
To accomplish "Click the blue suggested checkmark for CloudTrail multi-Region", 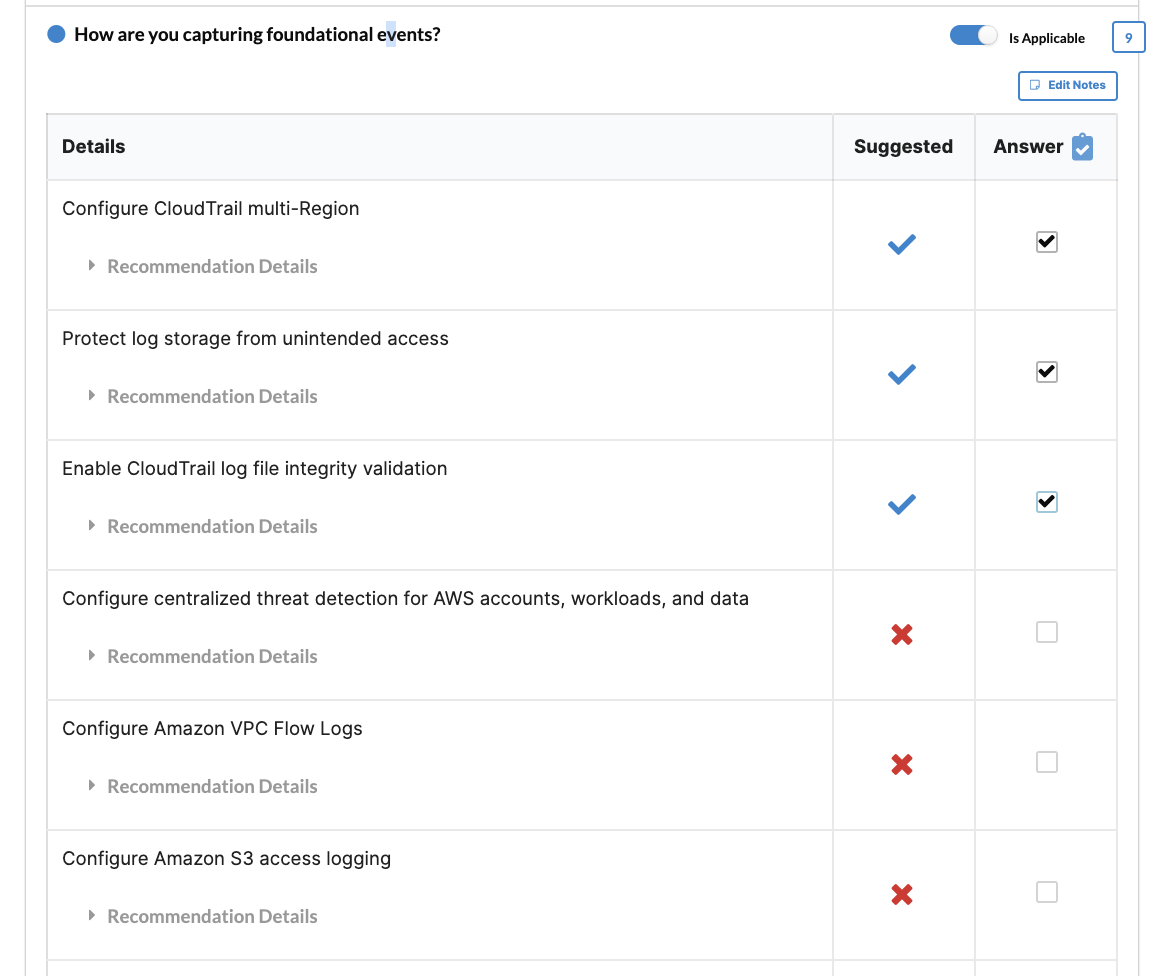I will [901, 244].
